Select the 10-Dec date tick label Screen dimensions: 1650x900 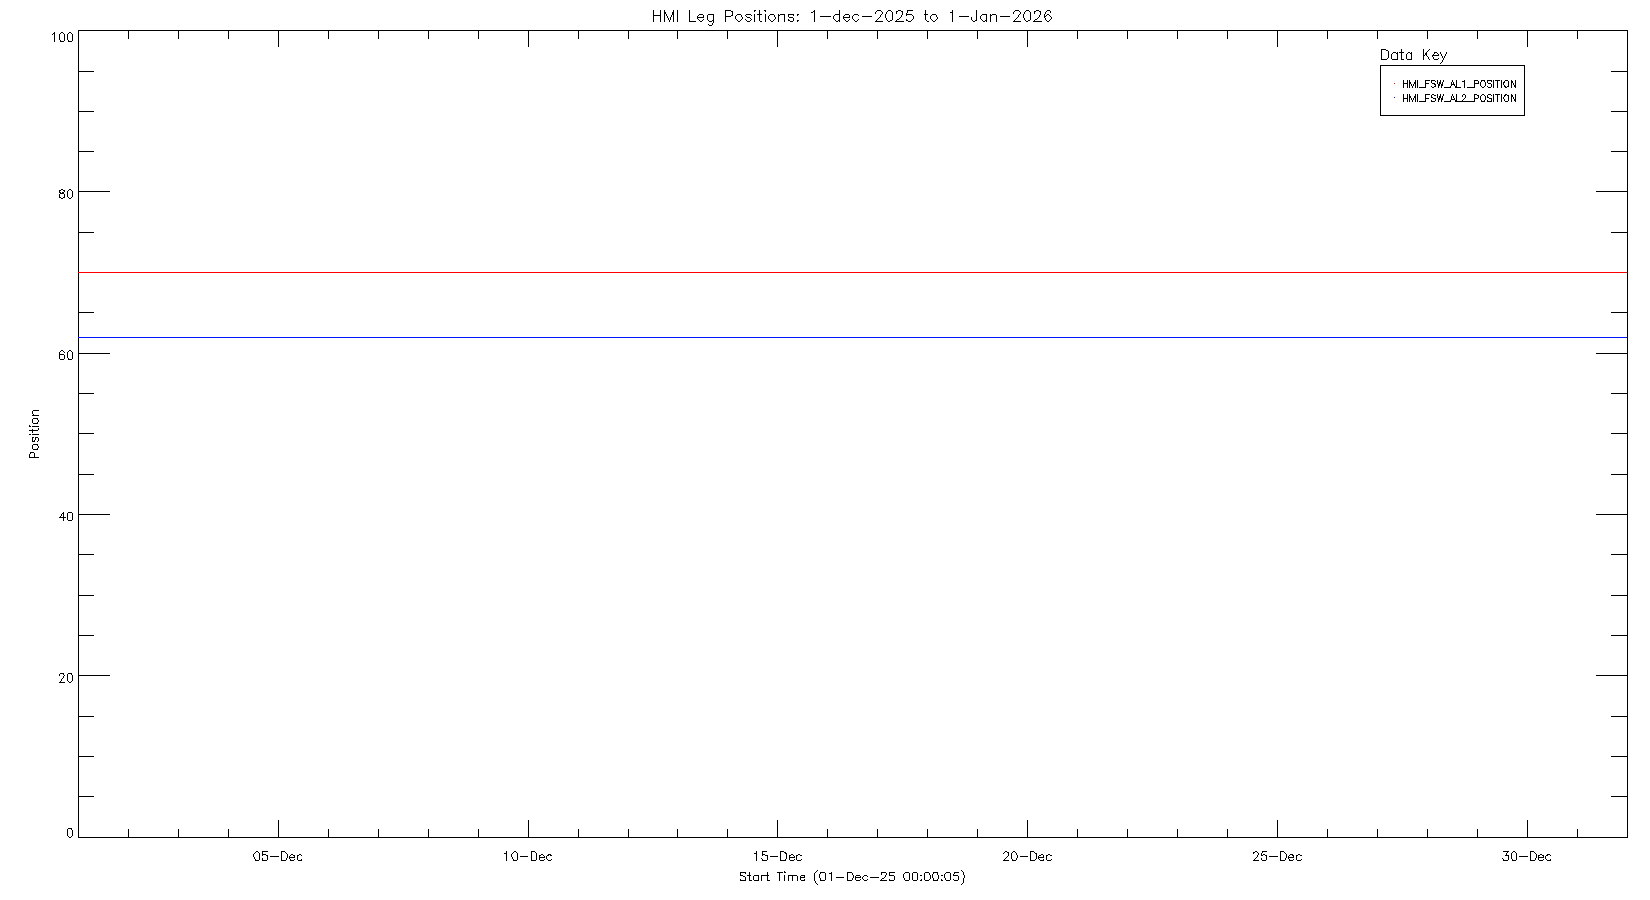click(x=527, y=856)
